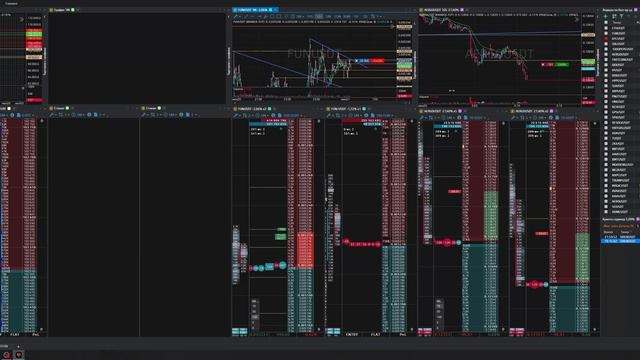Screen dimensions: 640x360
Task: Click the filter funnel icon in the watchlist
Action: tap(622, 16)
